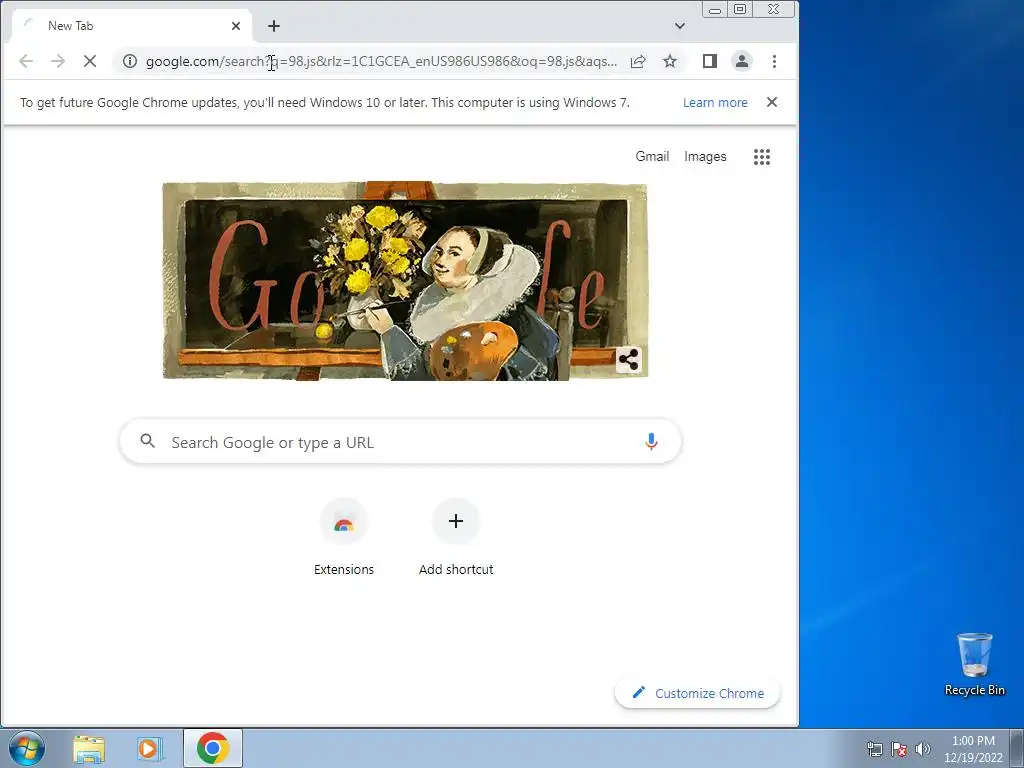Open the Chrome profile avatar menu
Image resolution: width=1024 pixels, height=768 pixels.
(742, 61)
